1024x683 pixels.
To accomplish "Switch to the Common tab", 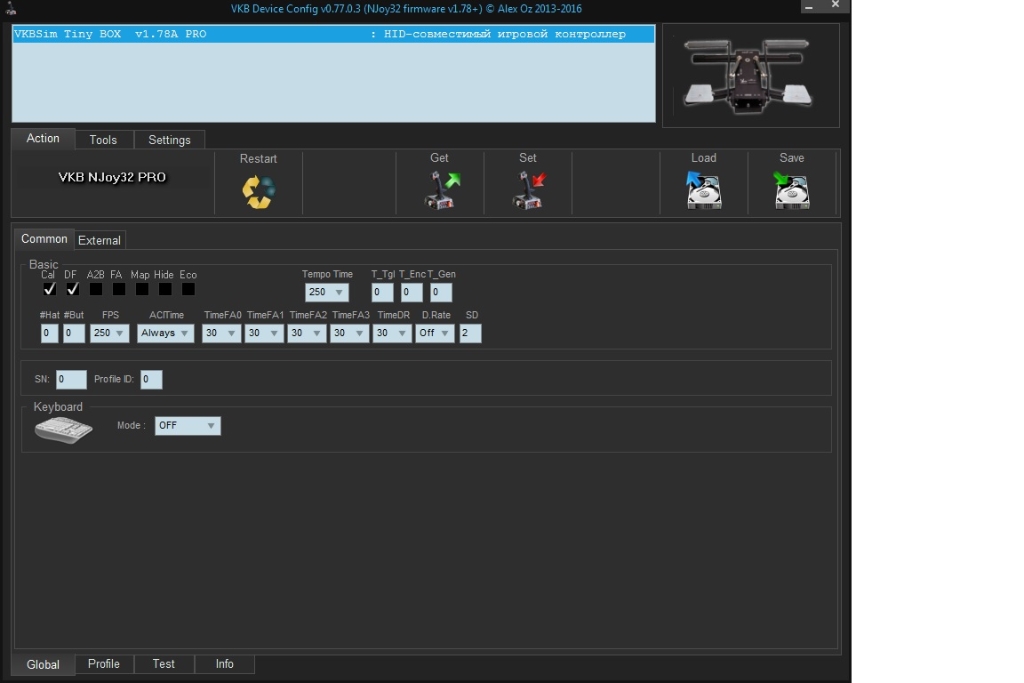I will [x=44, y=239].
